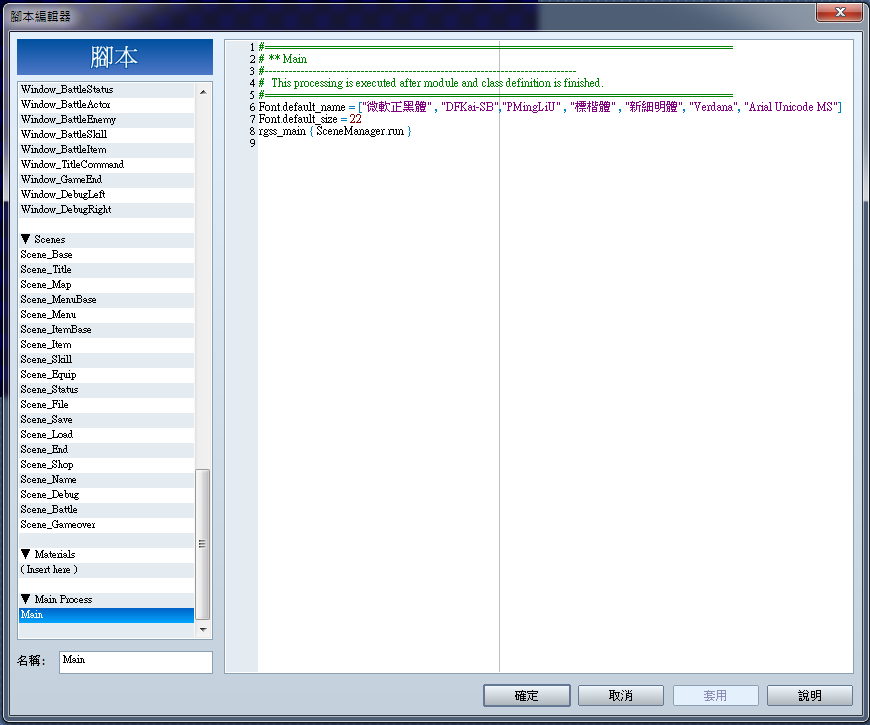
Task: Open the Scene_MenuBase script
Action: 107,300
